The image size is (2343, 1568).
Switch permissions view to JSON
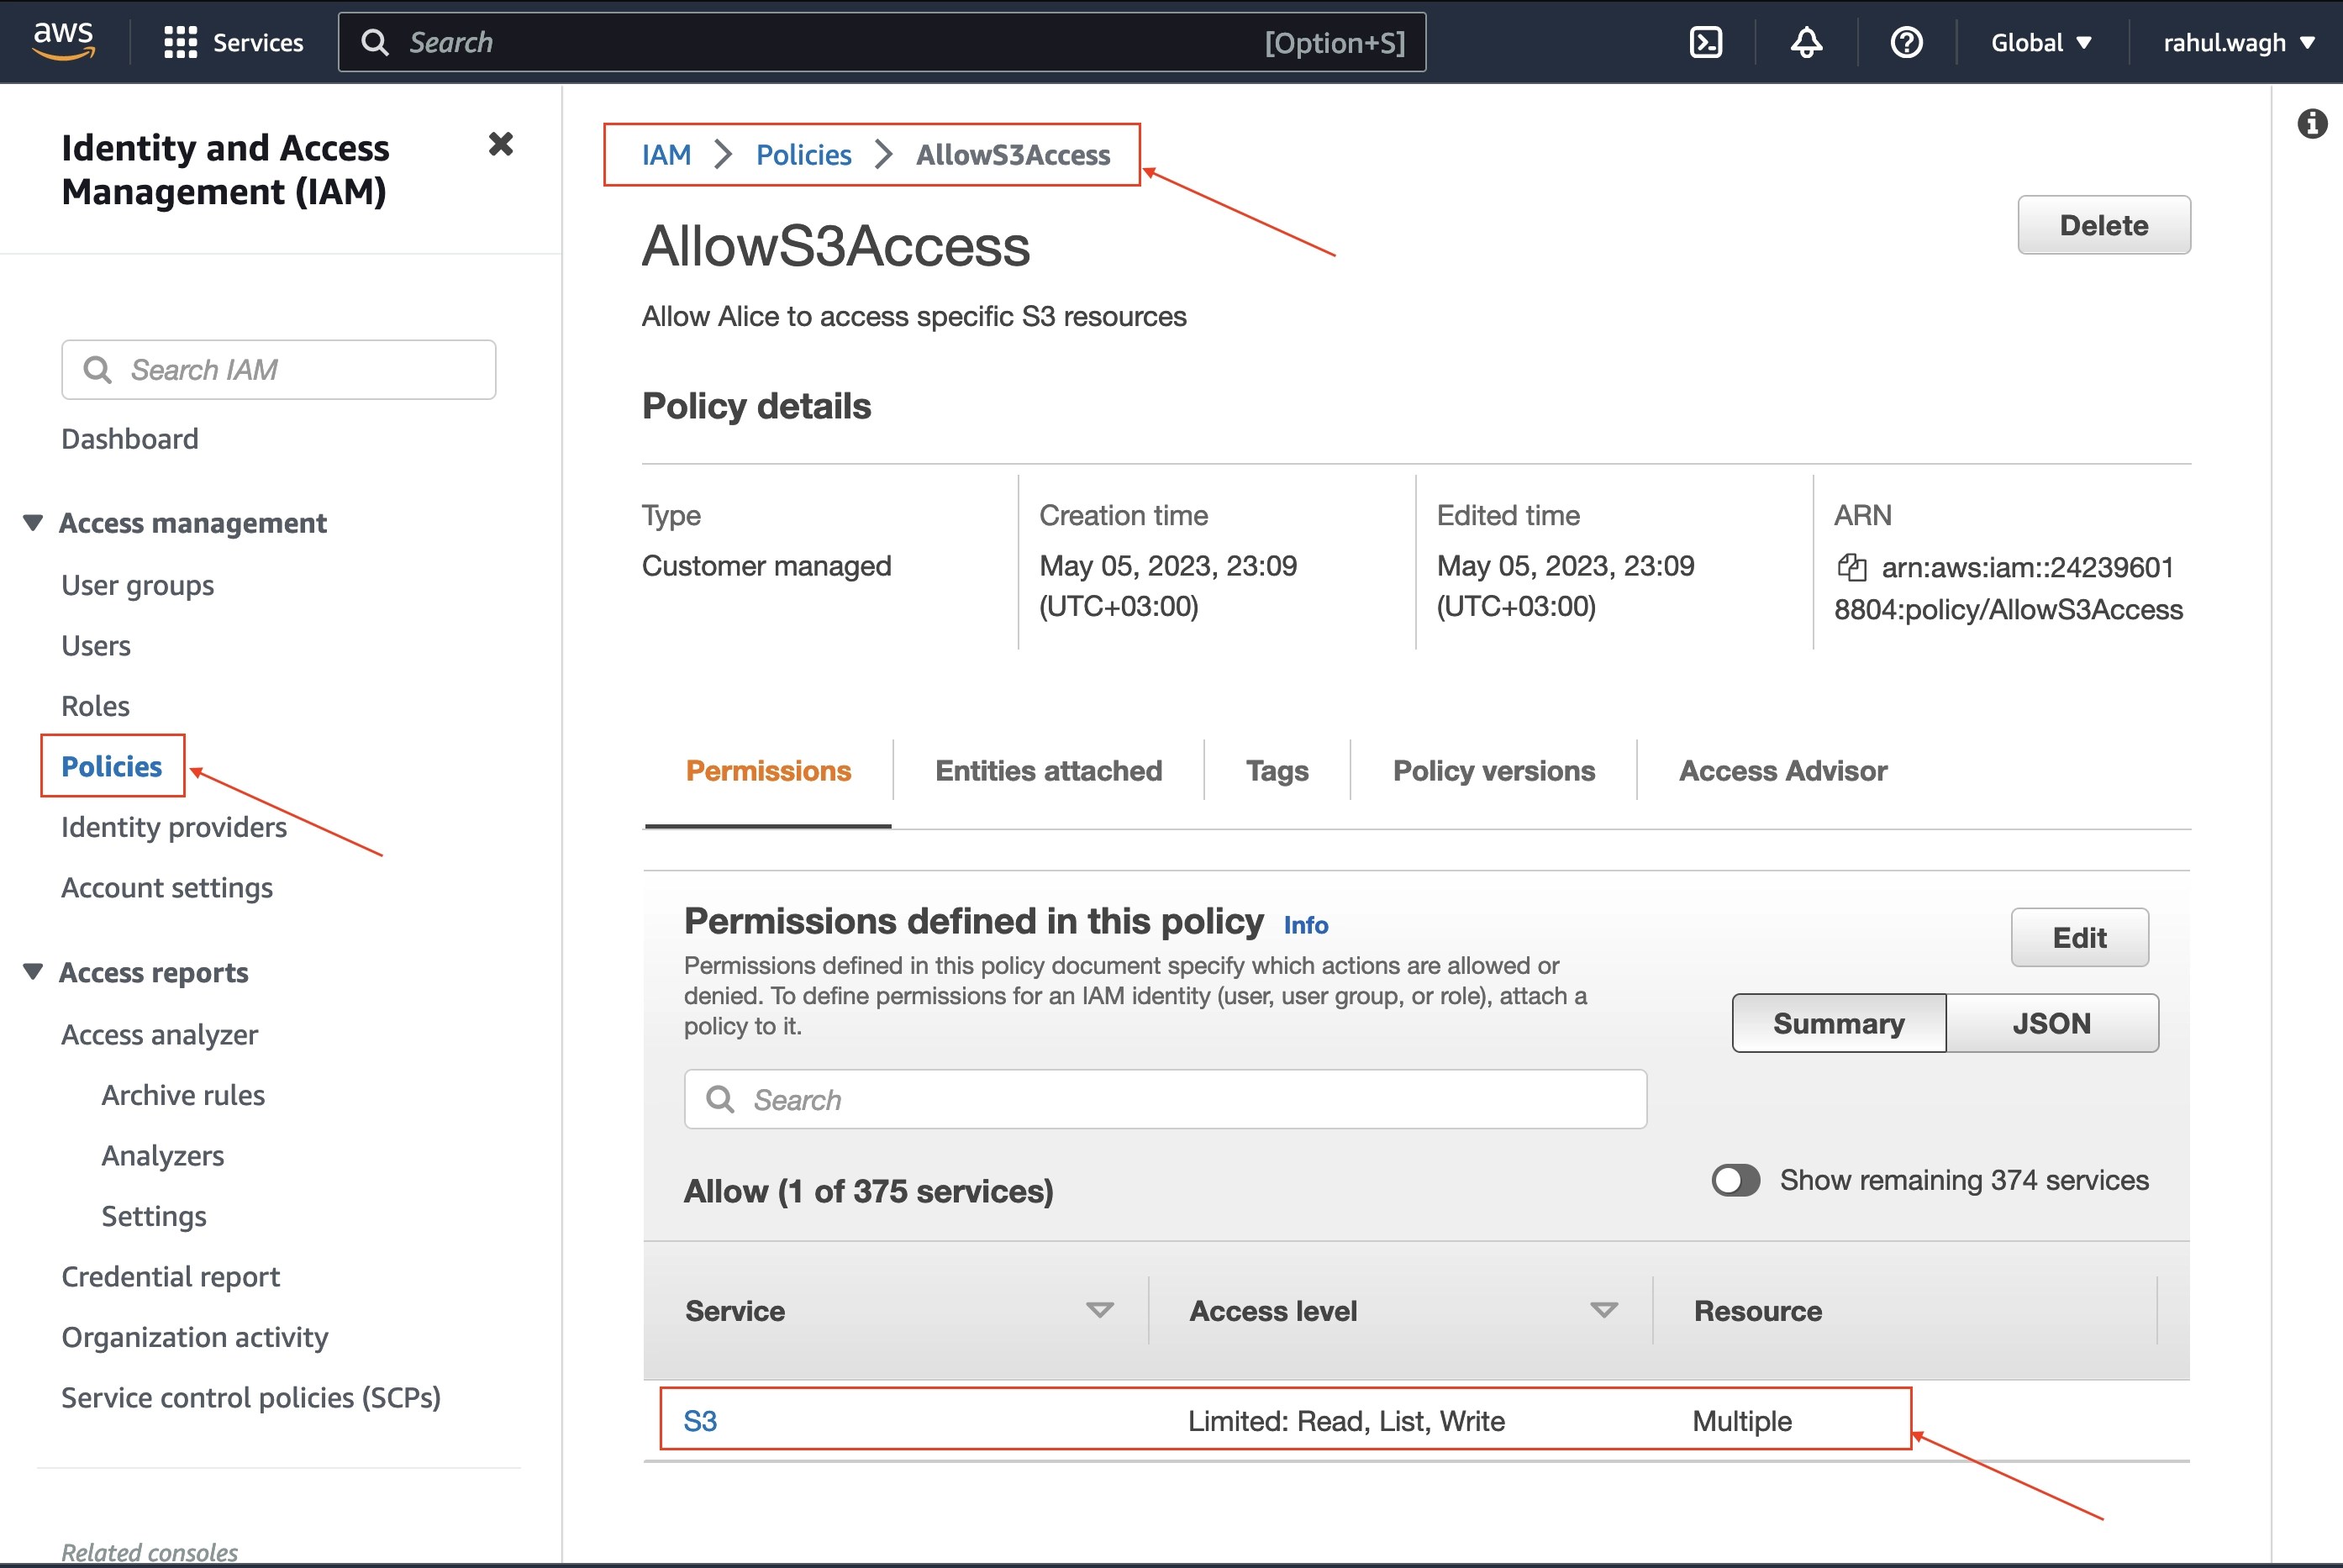tap(2052, 1023)
